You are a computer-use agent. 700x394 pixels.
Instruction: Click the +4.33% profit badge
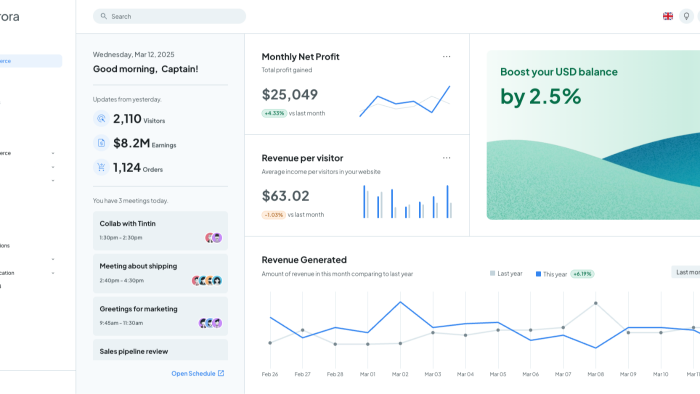click(x=274, y=113)
